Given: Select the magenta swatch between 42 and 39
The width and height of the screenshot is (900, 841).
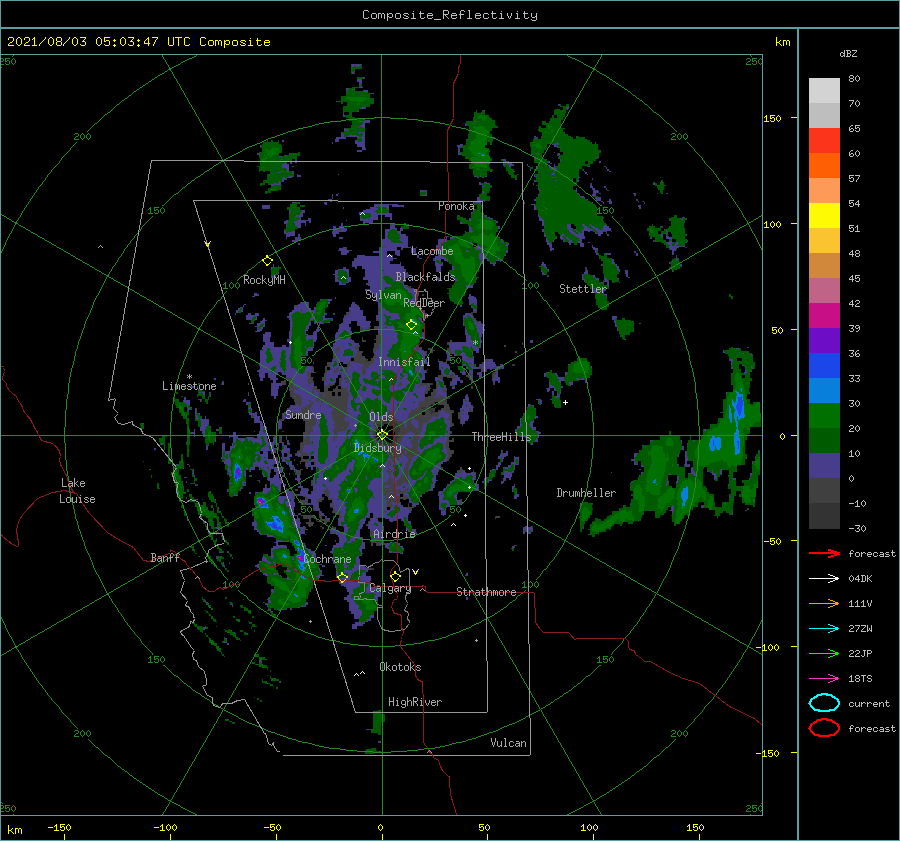Looking at the screenshot, I should (824, 316).
